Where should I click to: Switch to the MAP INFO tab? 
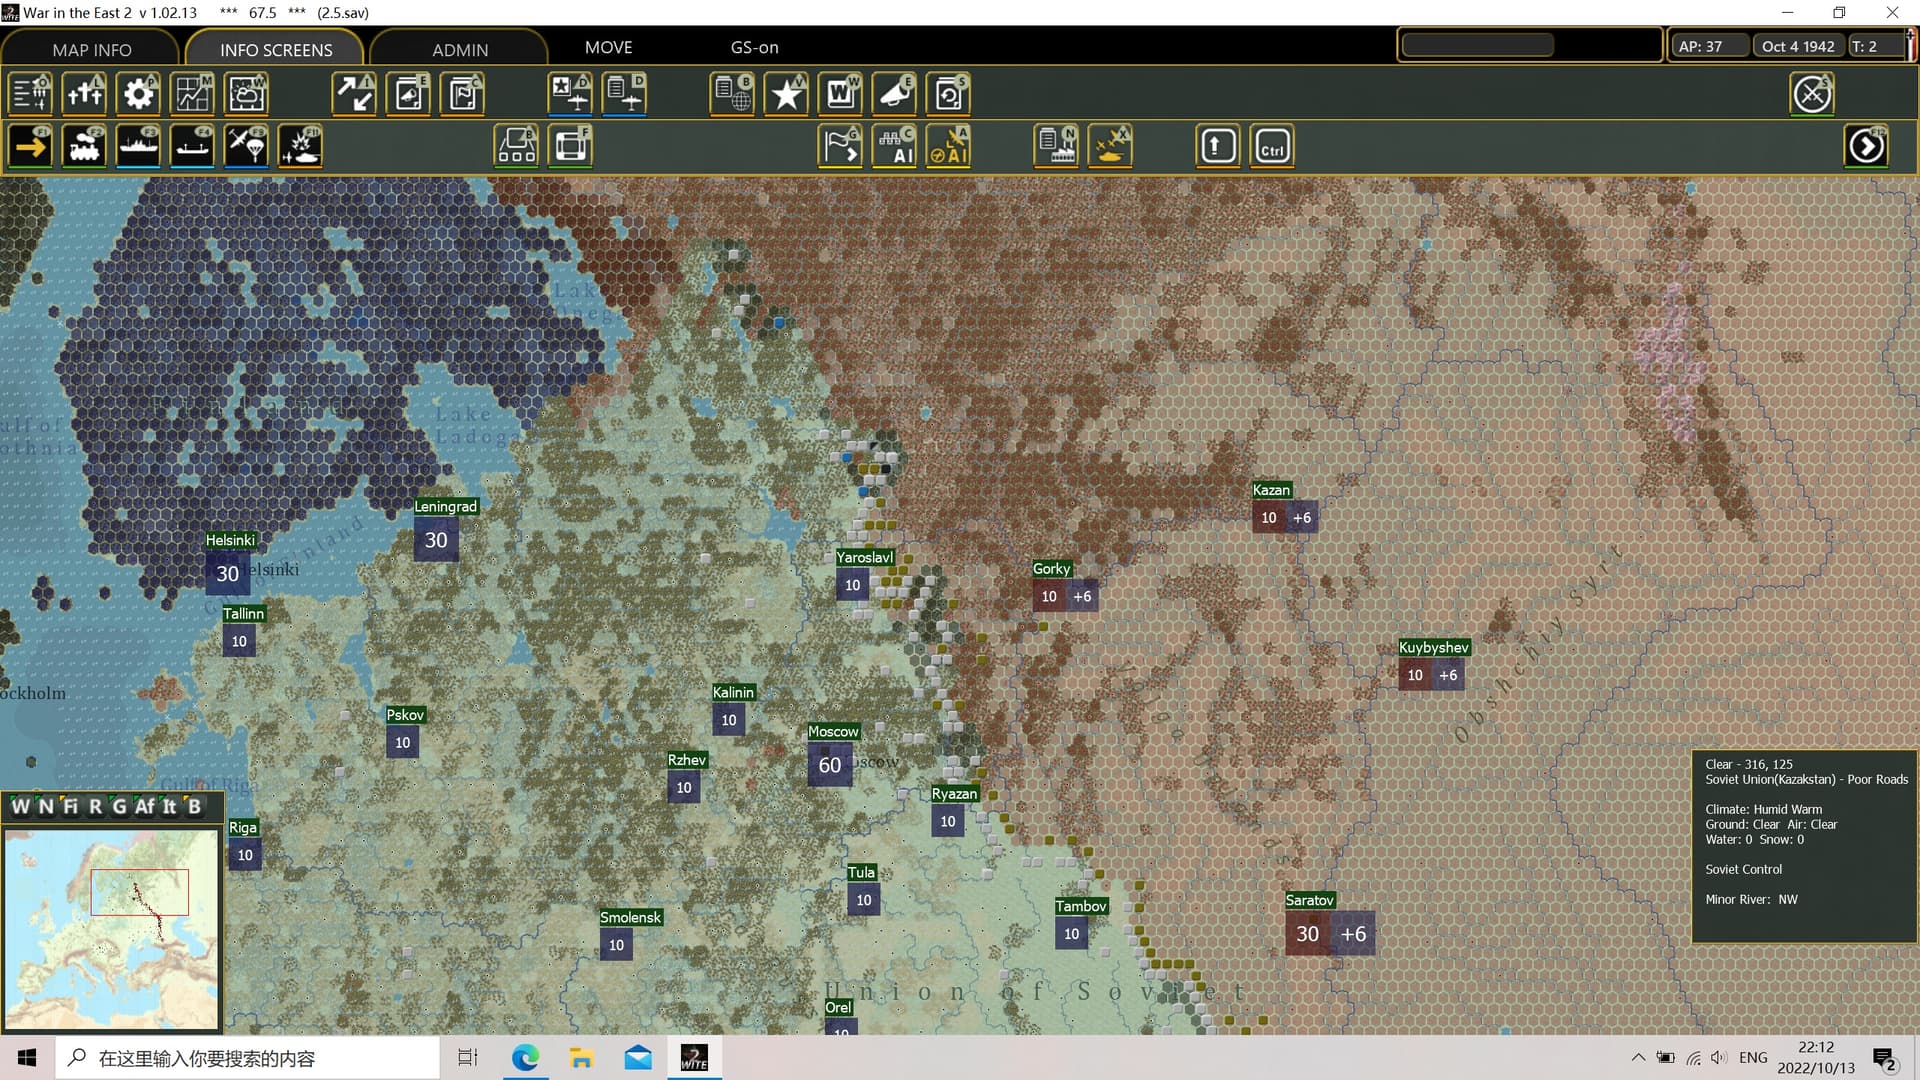click(x=91, y=49)
